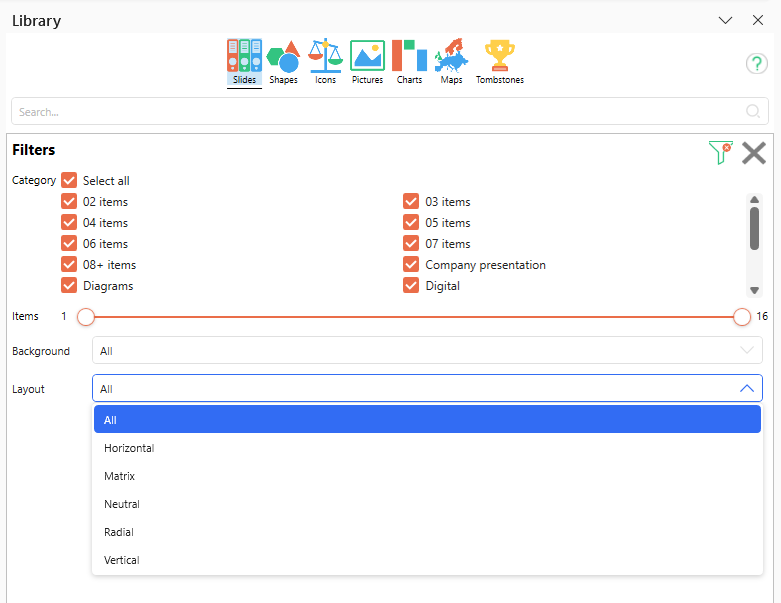
Task: Choose Horizontal layout option
Action: pos(427,448)
